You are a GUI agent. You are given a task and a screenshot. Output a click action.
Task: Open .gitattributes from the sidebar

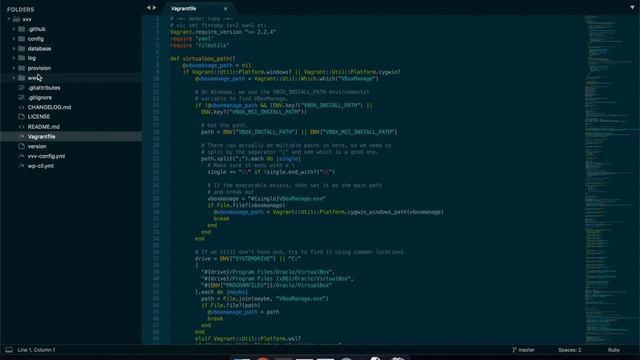tap(44, 88)
